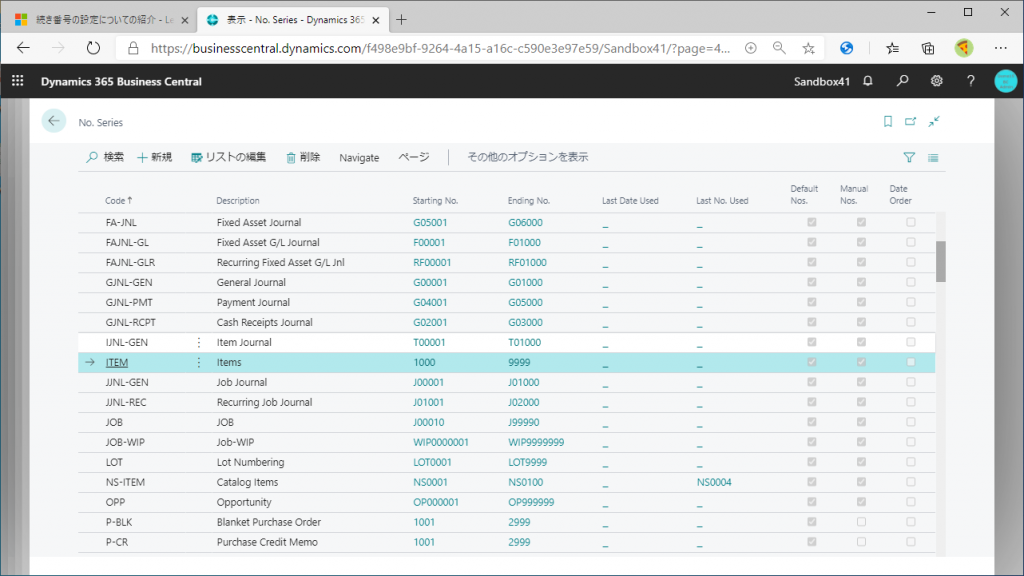Image resolution: width=1024 pixels, height=576 pixels.
Task: Click the globe extension icon in toolbar
Action: click(846, 48)
